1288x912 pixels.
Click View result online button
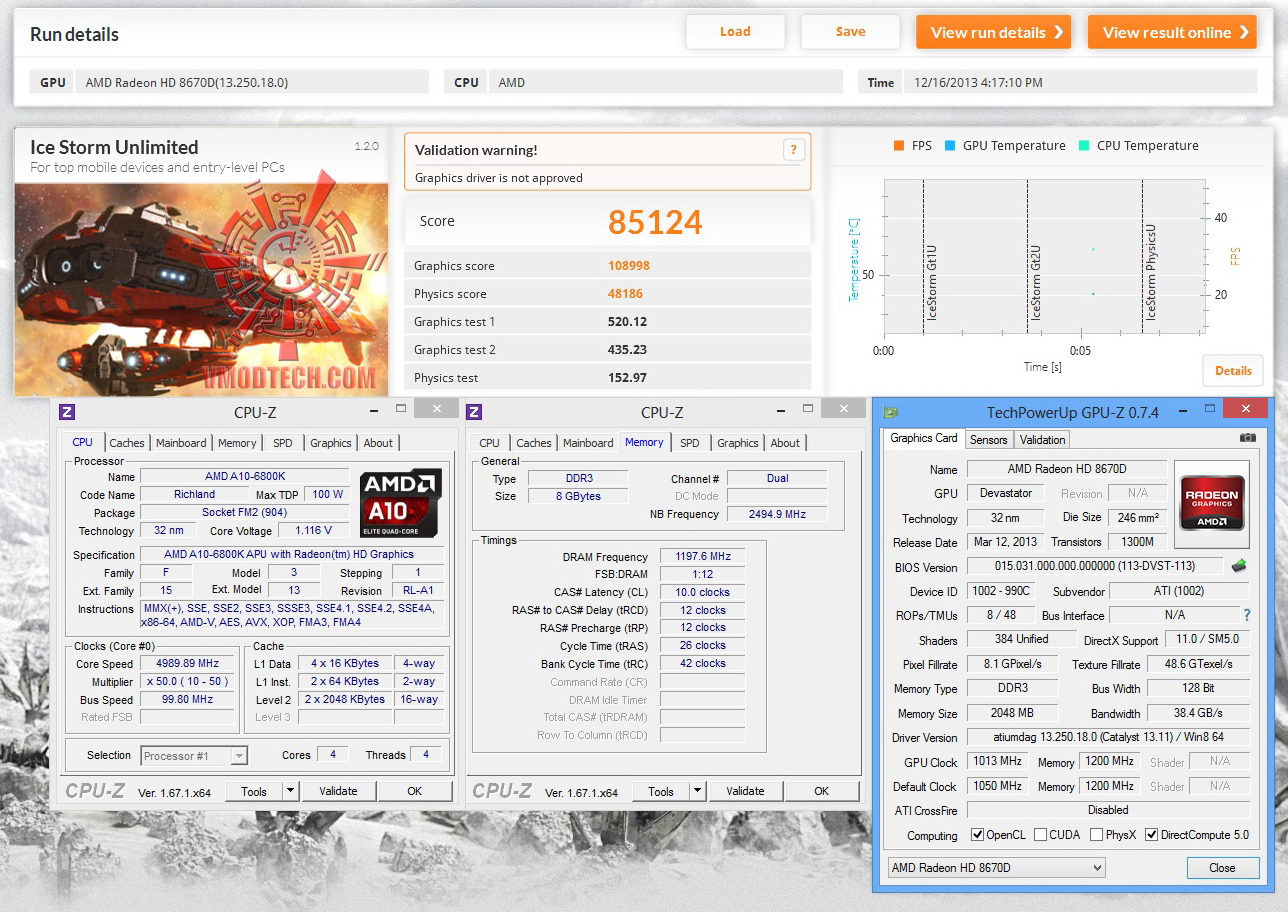(x=1172, y=32)
